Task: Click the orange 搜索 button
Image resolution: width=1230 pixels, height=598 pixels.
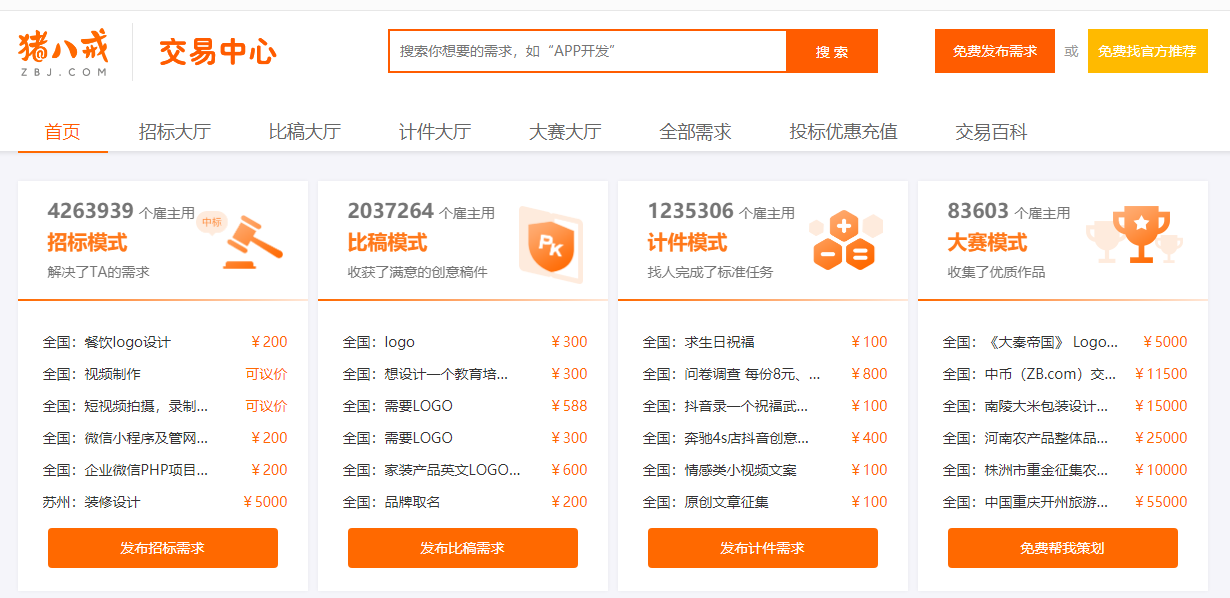Action: click(x=832, y=51)
